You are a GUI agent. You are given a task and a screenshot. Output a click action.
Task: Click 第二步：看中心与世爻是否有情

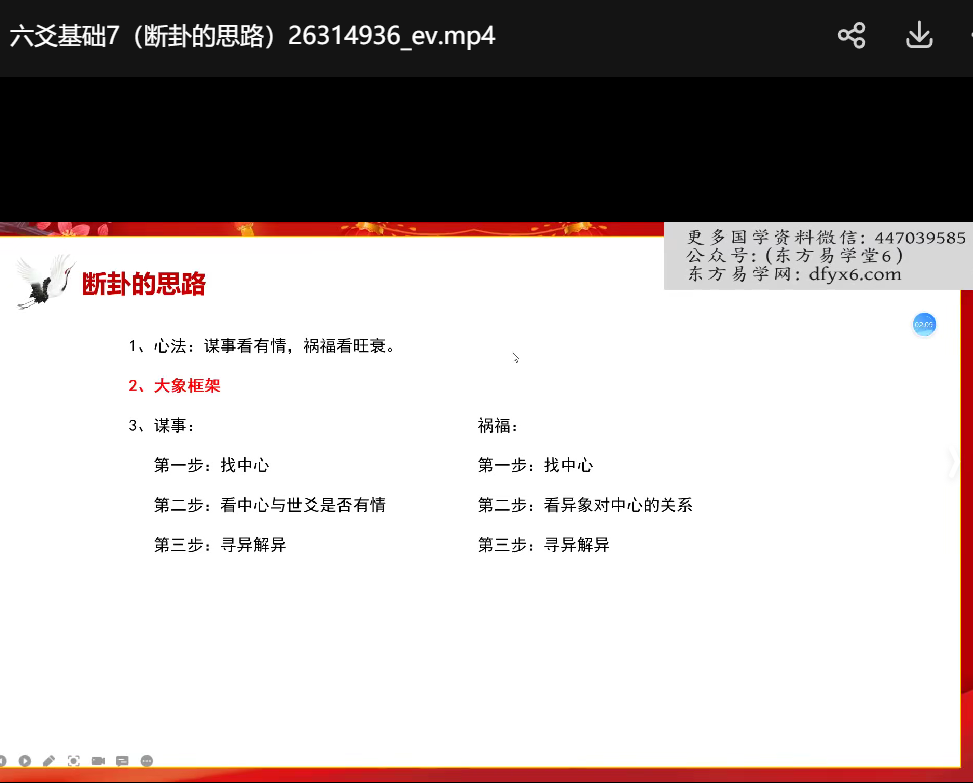tap(270, 505)
